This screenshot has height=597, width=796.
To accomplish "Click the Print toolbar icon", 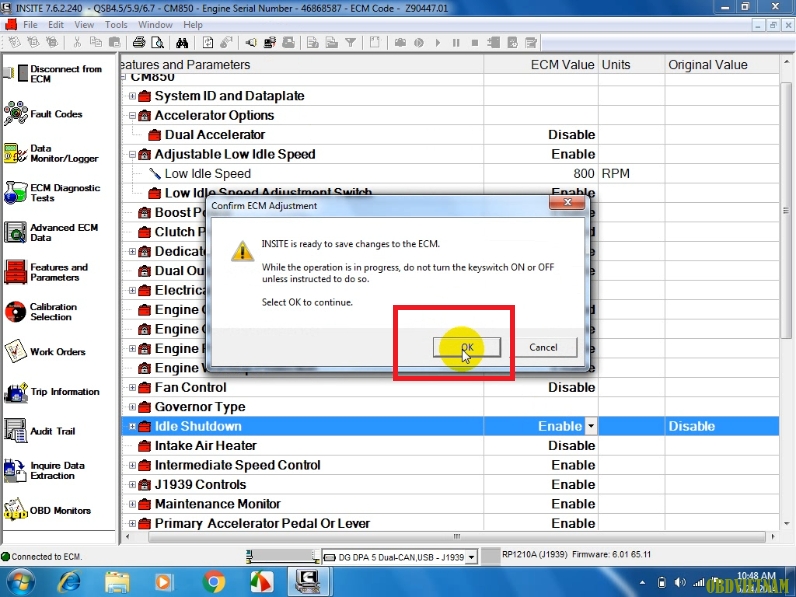I will [x=139, y=43].
